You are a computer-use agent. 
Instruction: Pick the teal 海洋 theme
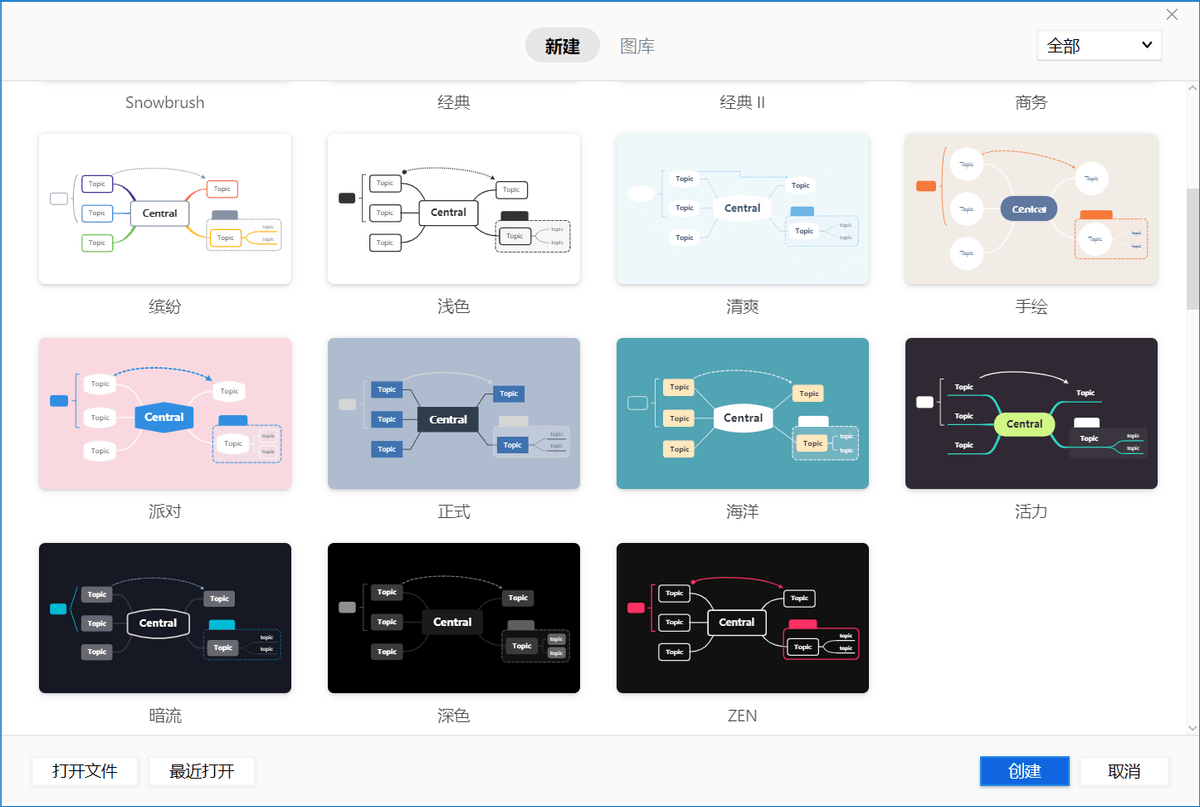pyautogui.click(x=742, y=413)
